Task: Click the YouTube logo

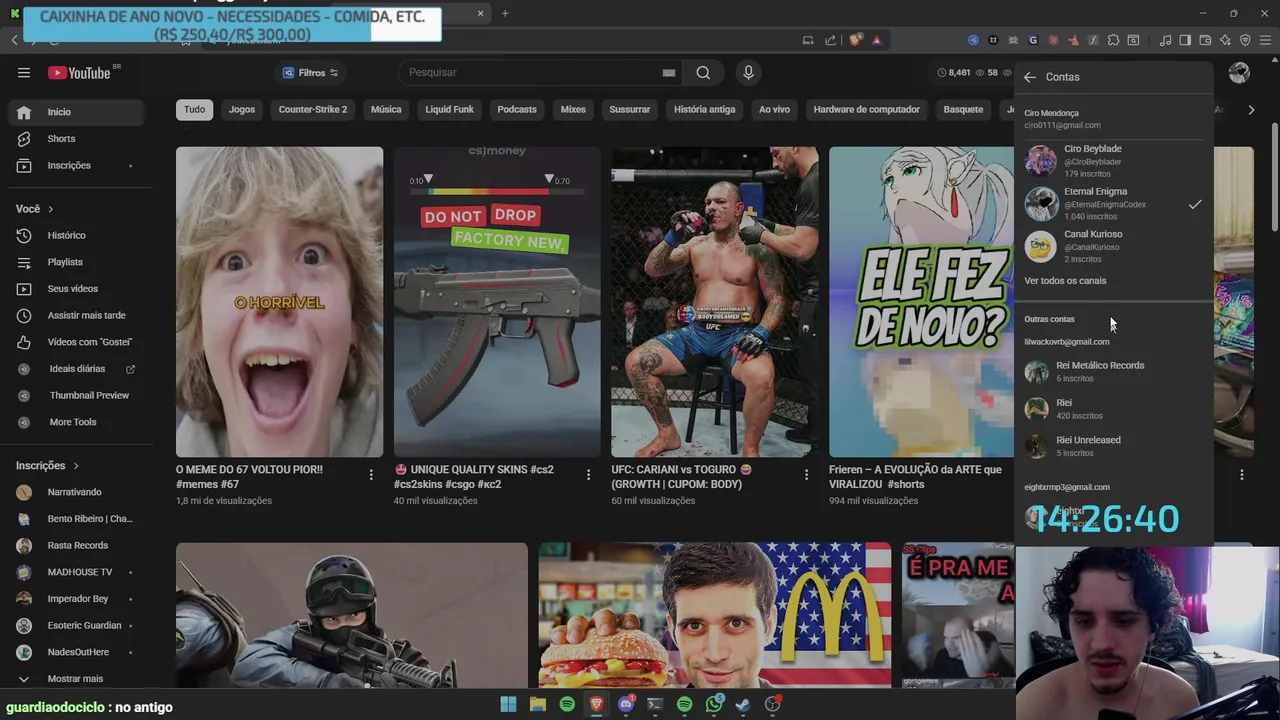Action: [x=79, y=72]
